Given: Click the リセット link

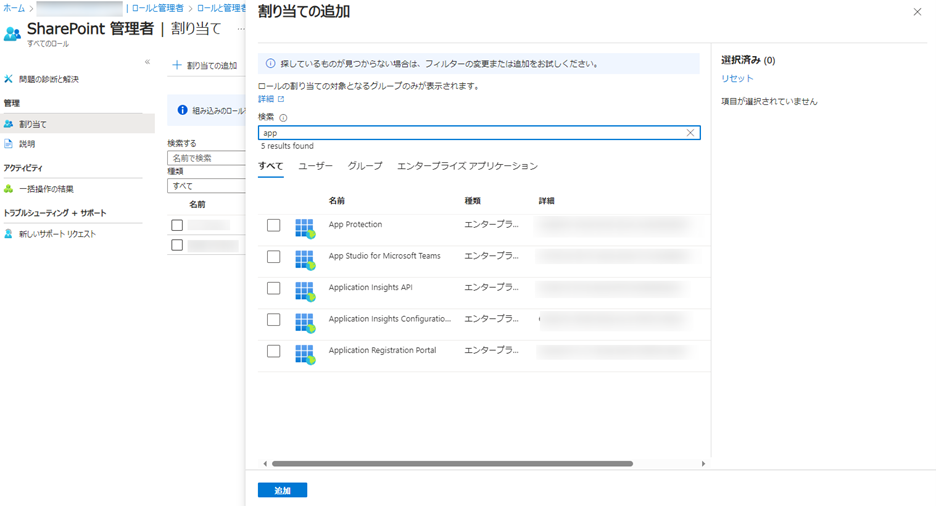Looking at the screenshot, I should coord(737,78).
